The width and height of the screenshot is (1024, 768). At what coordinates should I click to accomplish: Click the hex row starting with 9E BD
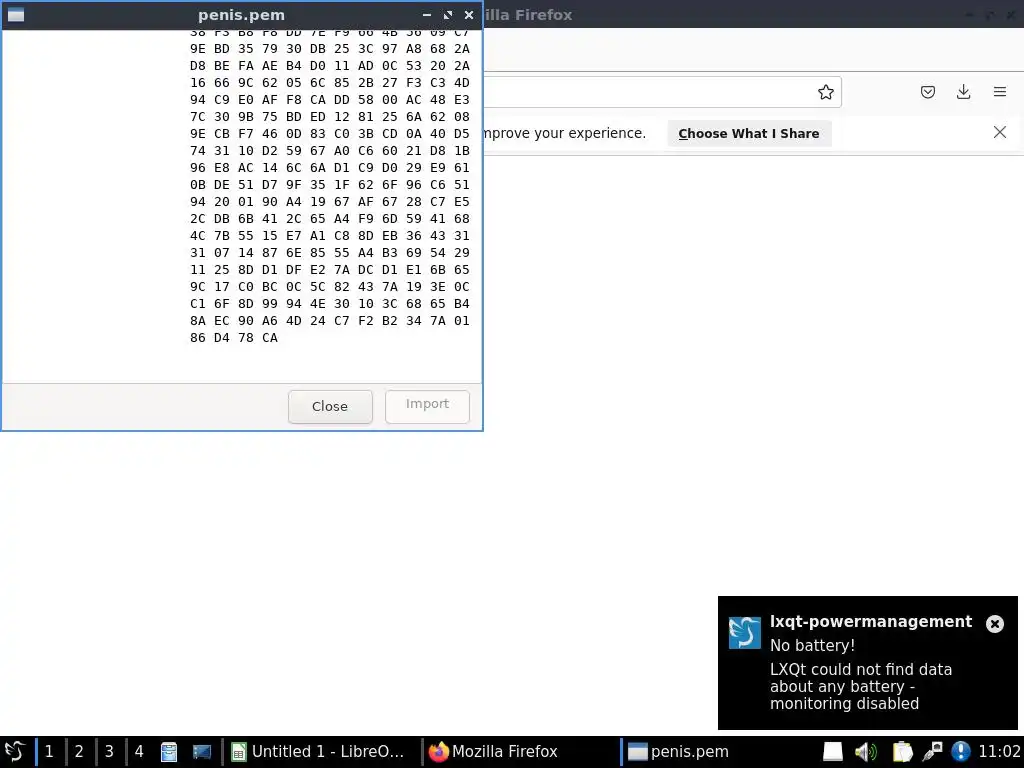(330, 49)
